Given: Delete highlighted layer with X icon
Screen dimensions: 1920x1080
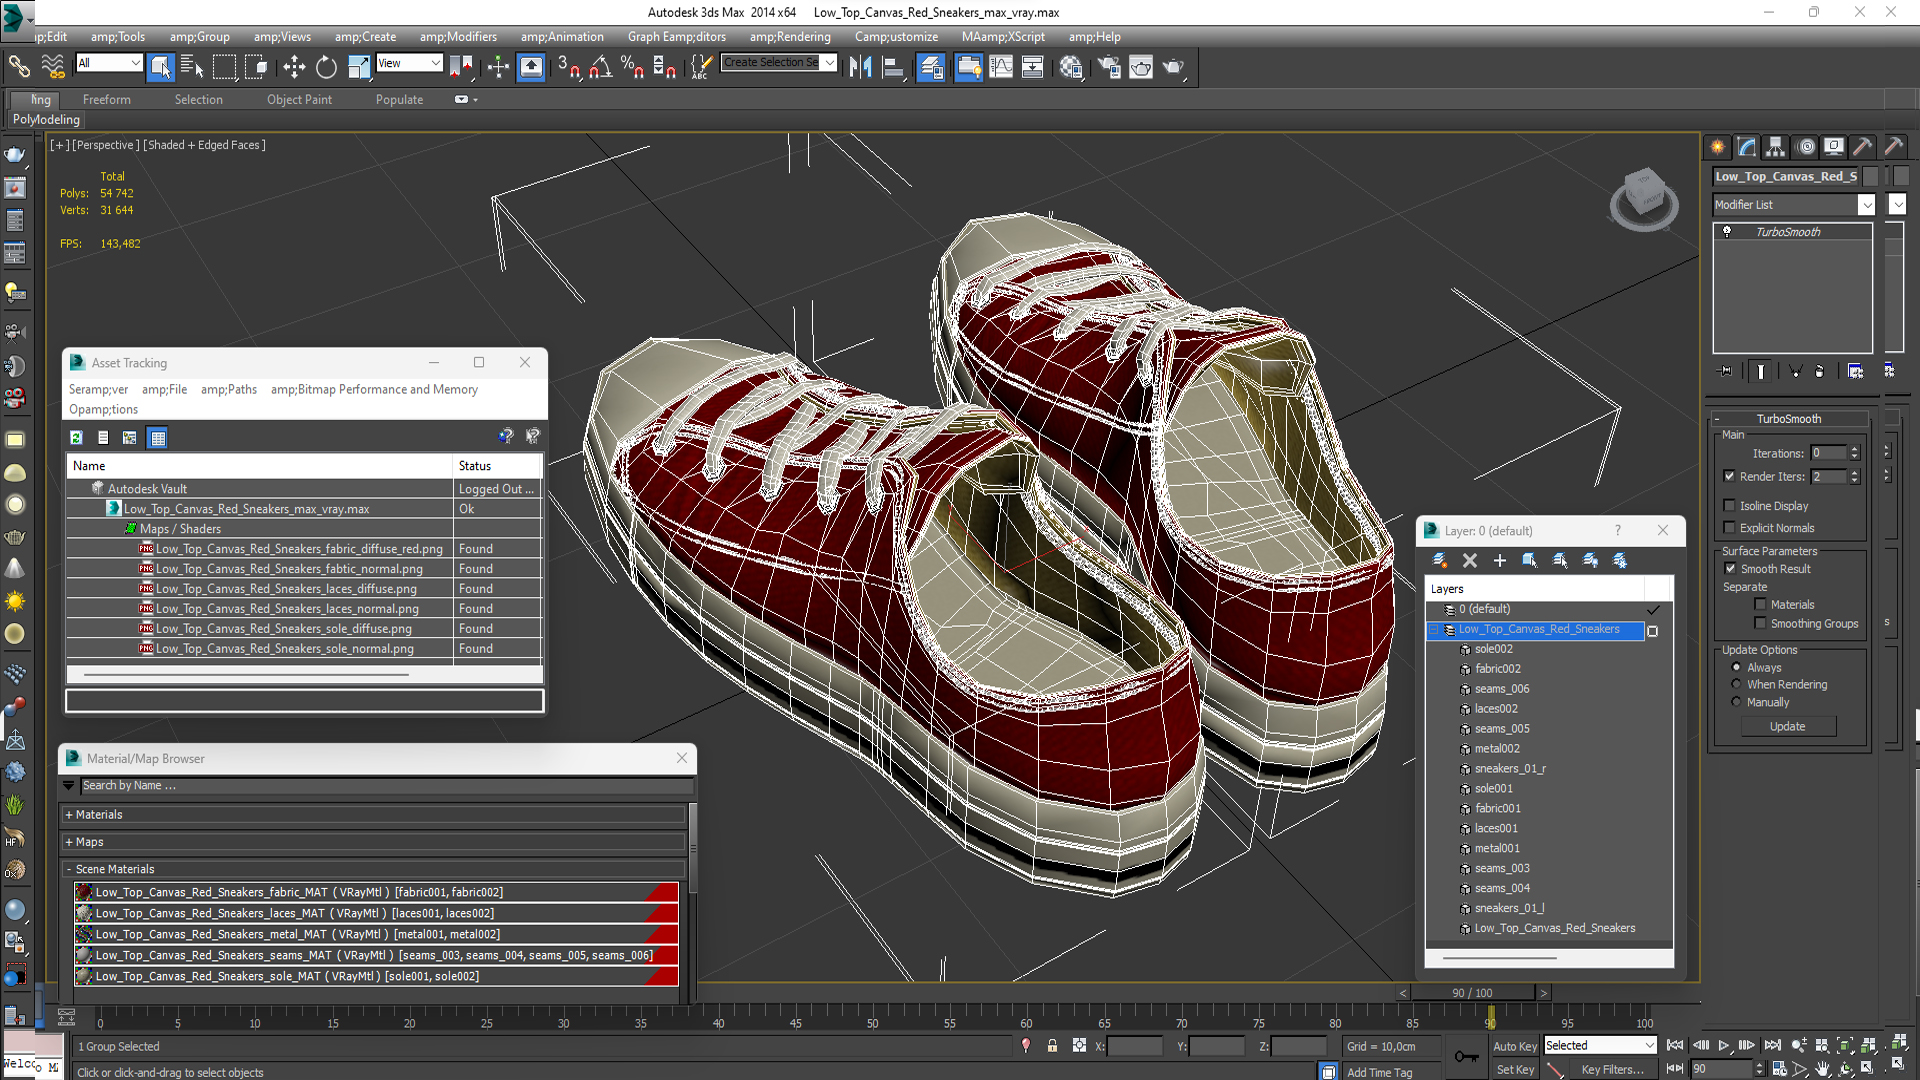Looking at the screenshot, I should click(1470, 560).
